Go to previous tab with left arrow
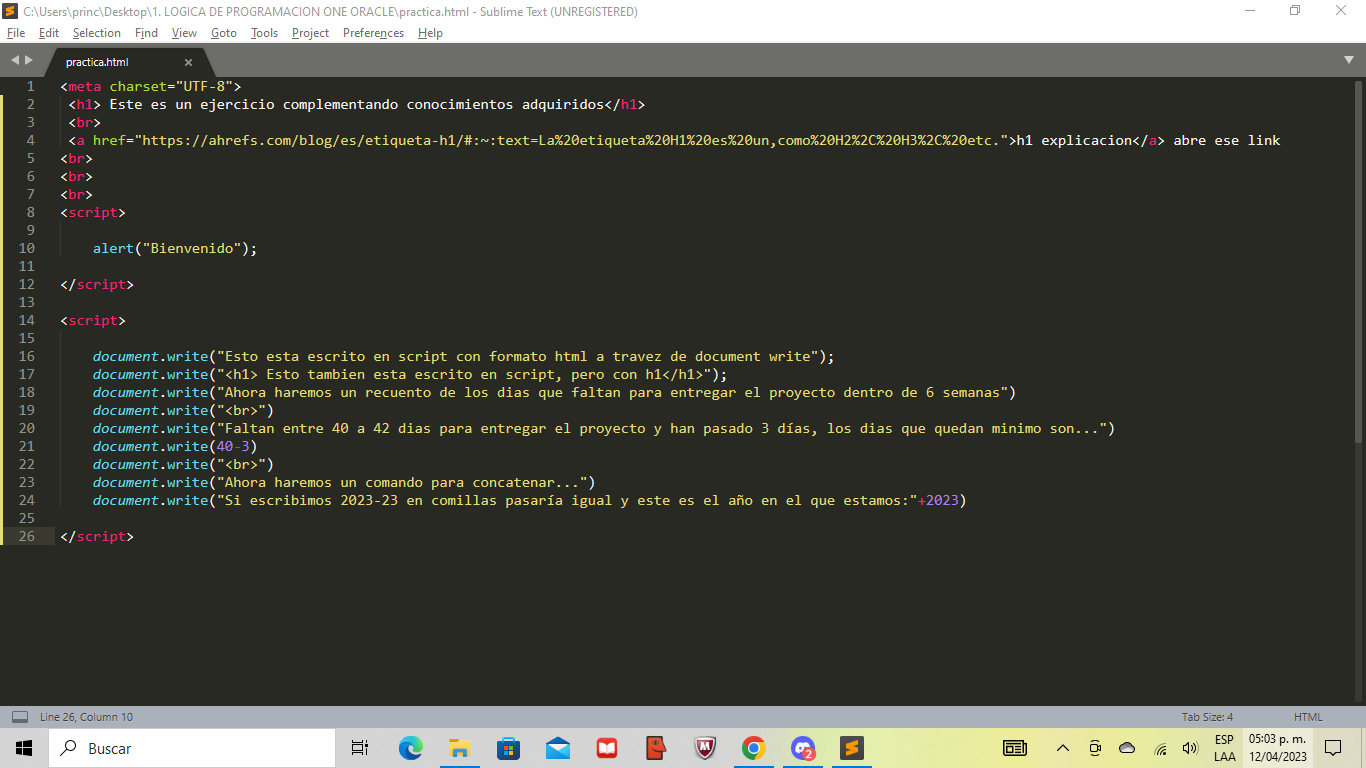The height and width of the screenshot is (768, 1366). click(14, 61)
